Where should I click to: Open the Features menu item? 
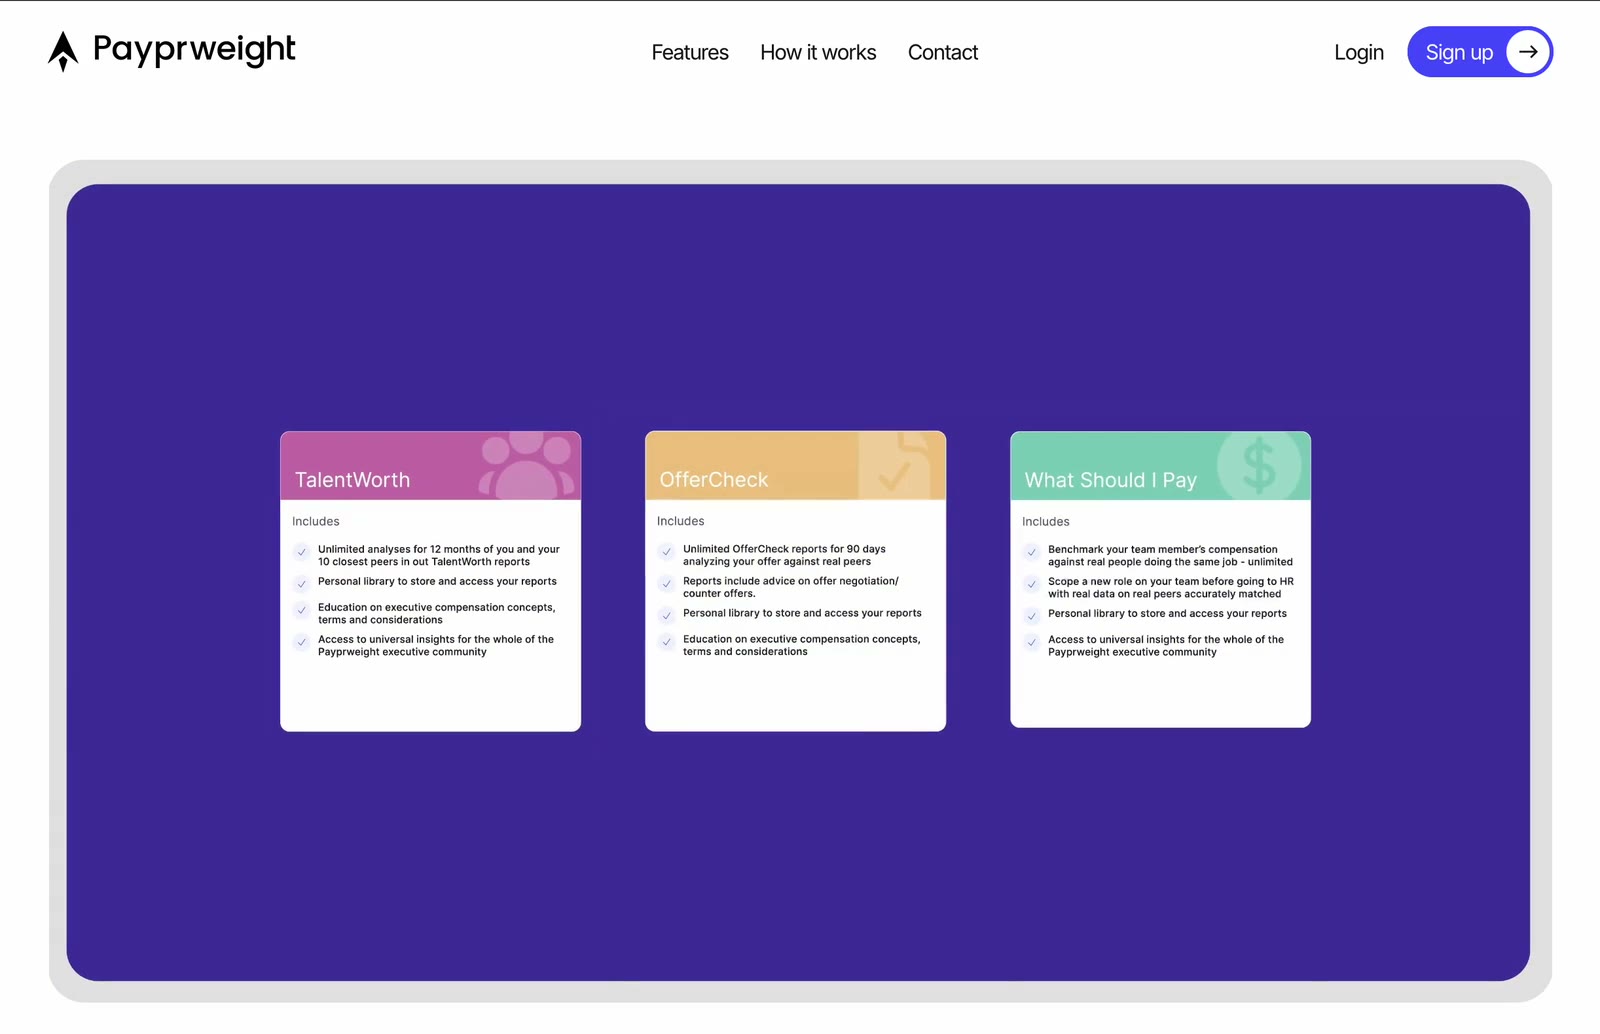(x=690, y=52)
